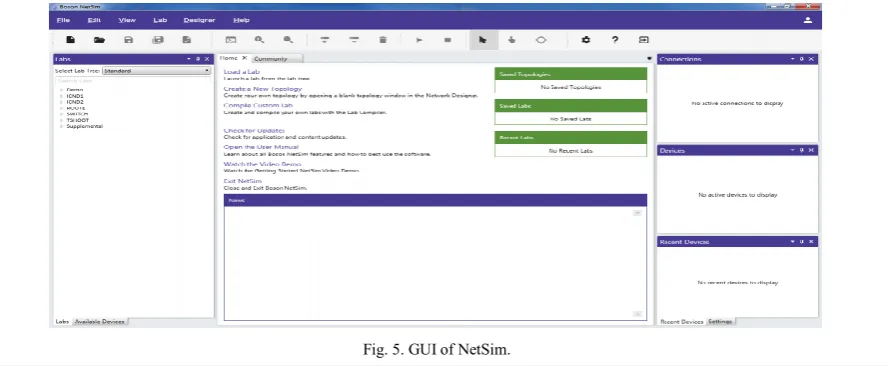Open the File menu
The image size is (891, 366).
pos(63,20)
